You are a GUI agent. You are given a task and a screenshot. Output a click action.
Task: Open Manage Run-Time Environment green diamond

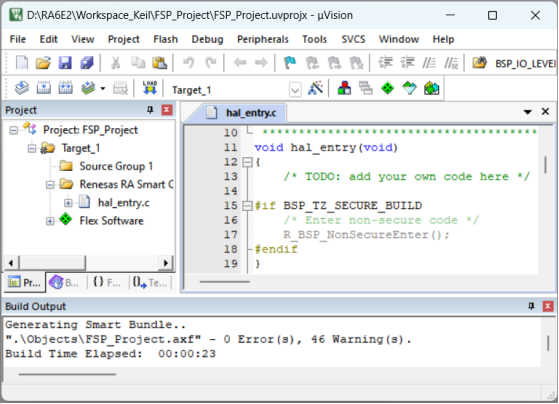388,88
